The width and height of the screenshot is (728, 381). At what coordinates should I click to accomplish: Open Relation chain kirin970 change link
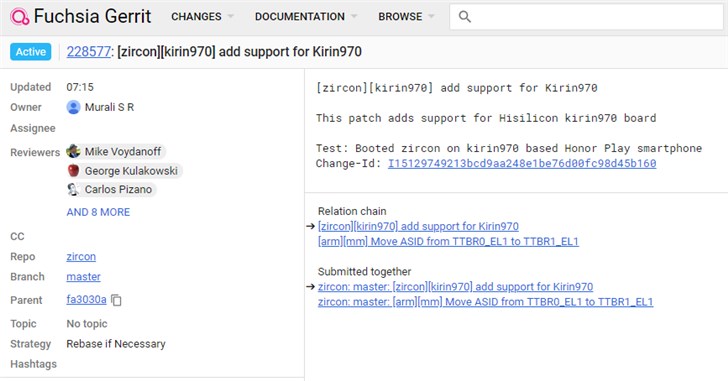click(418, 226)
